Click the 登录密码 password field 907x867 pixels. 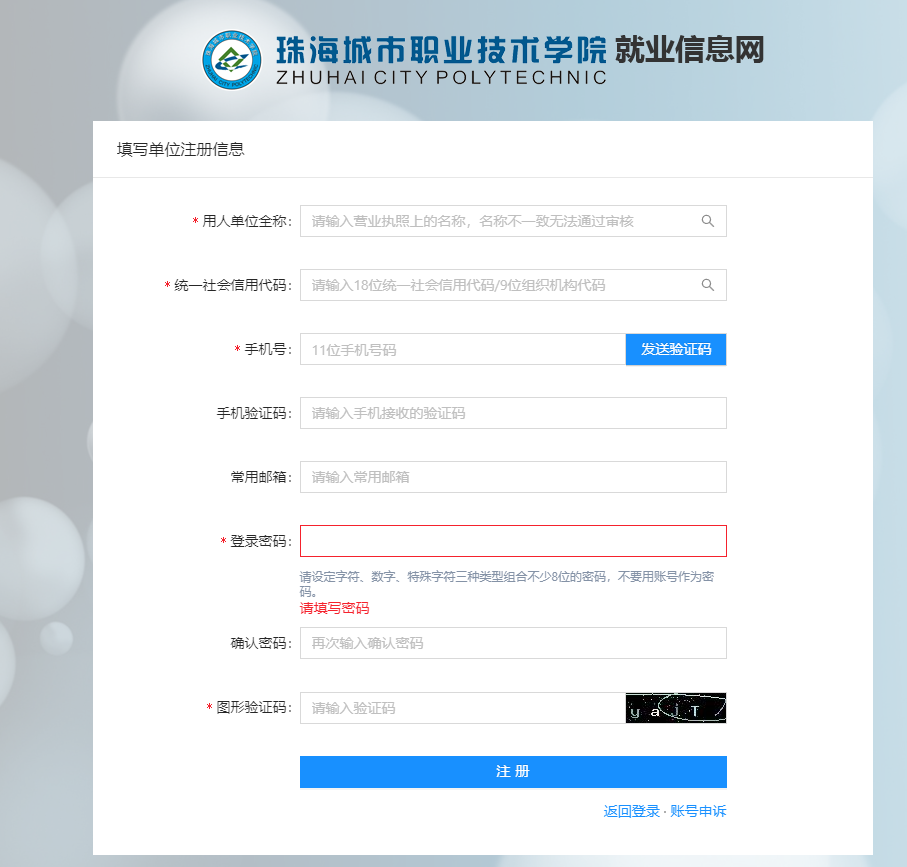pos(513,541)
